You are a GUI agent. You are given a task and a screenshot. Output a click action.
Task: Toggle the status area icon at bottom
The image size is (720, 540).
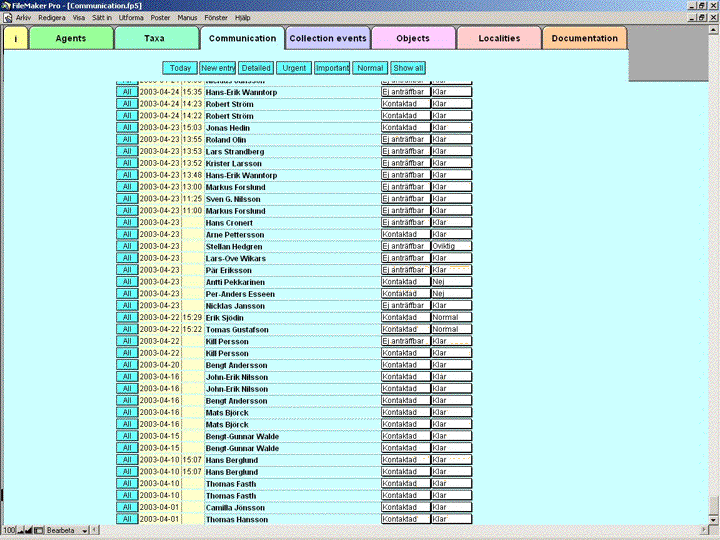click(41, 530)
